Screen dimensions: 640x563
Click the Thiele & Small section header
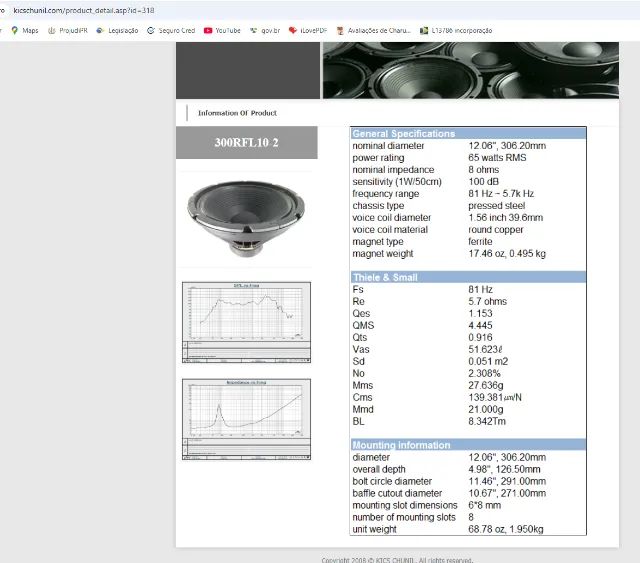468,277
